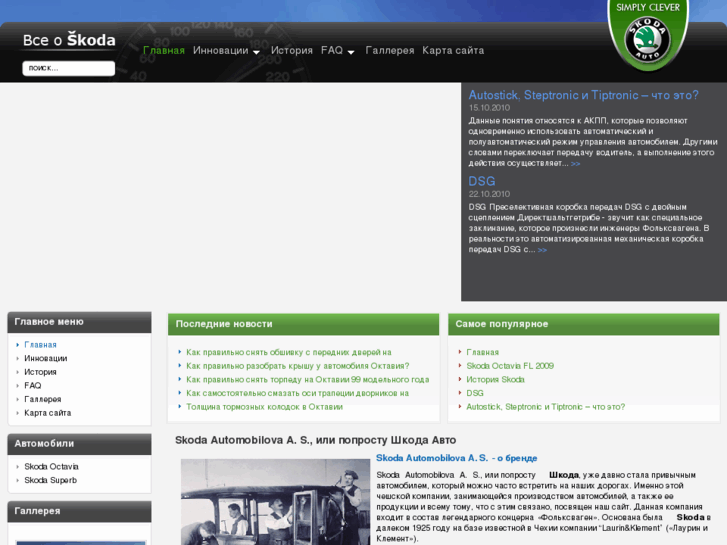Open article 'Autostick, Steptronic и Tiptronic – что это?' heading
Viewport: 727px width, 545px height.
point(583,95)
